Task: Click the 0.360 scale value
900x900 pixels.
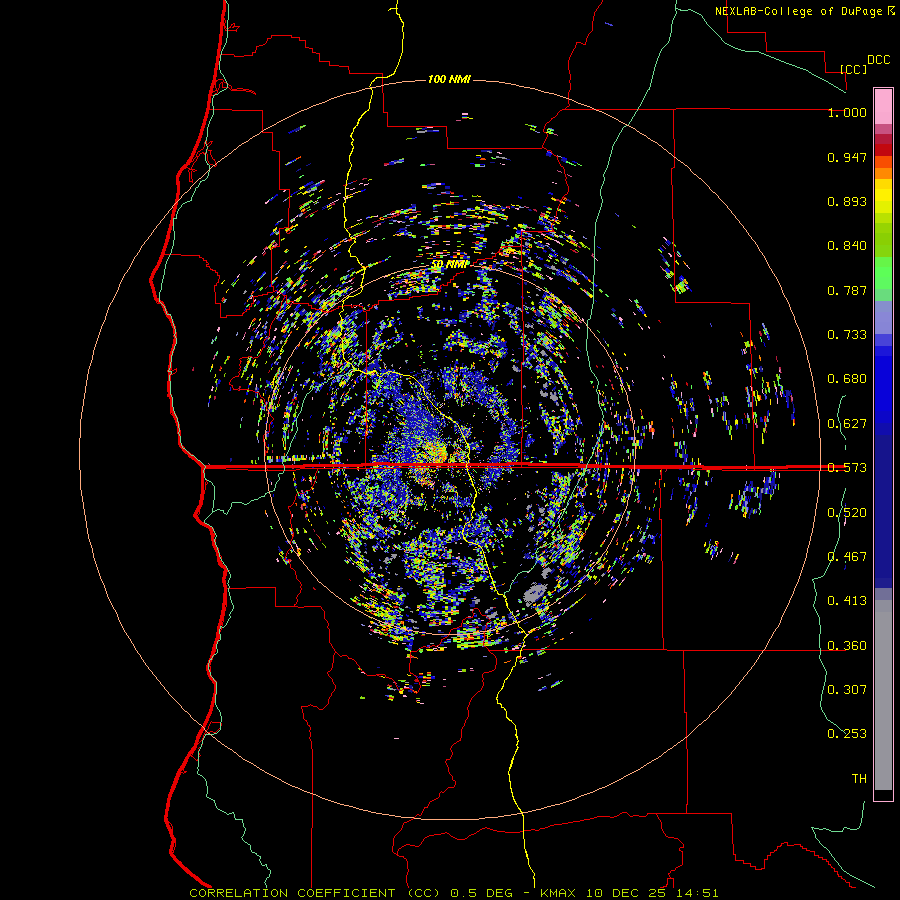Action: [847, 646]
